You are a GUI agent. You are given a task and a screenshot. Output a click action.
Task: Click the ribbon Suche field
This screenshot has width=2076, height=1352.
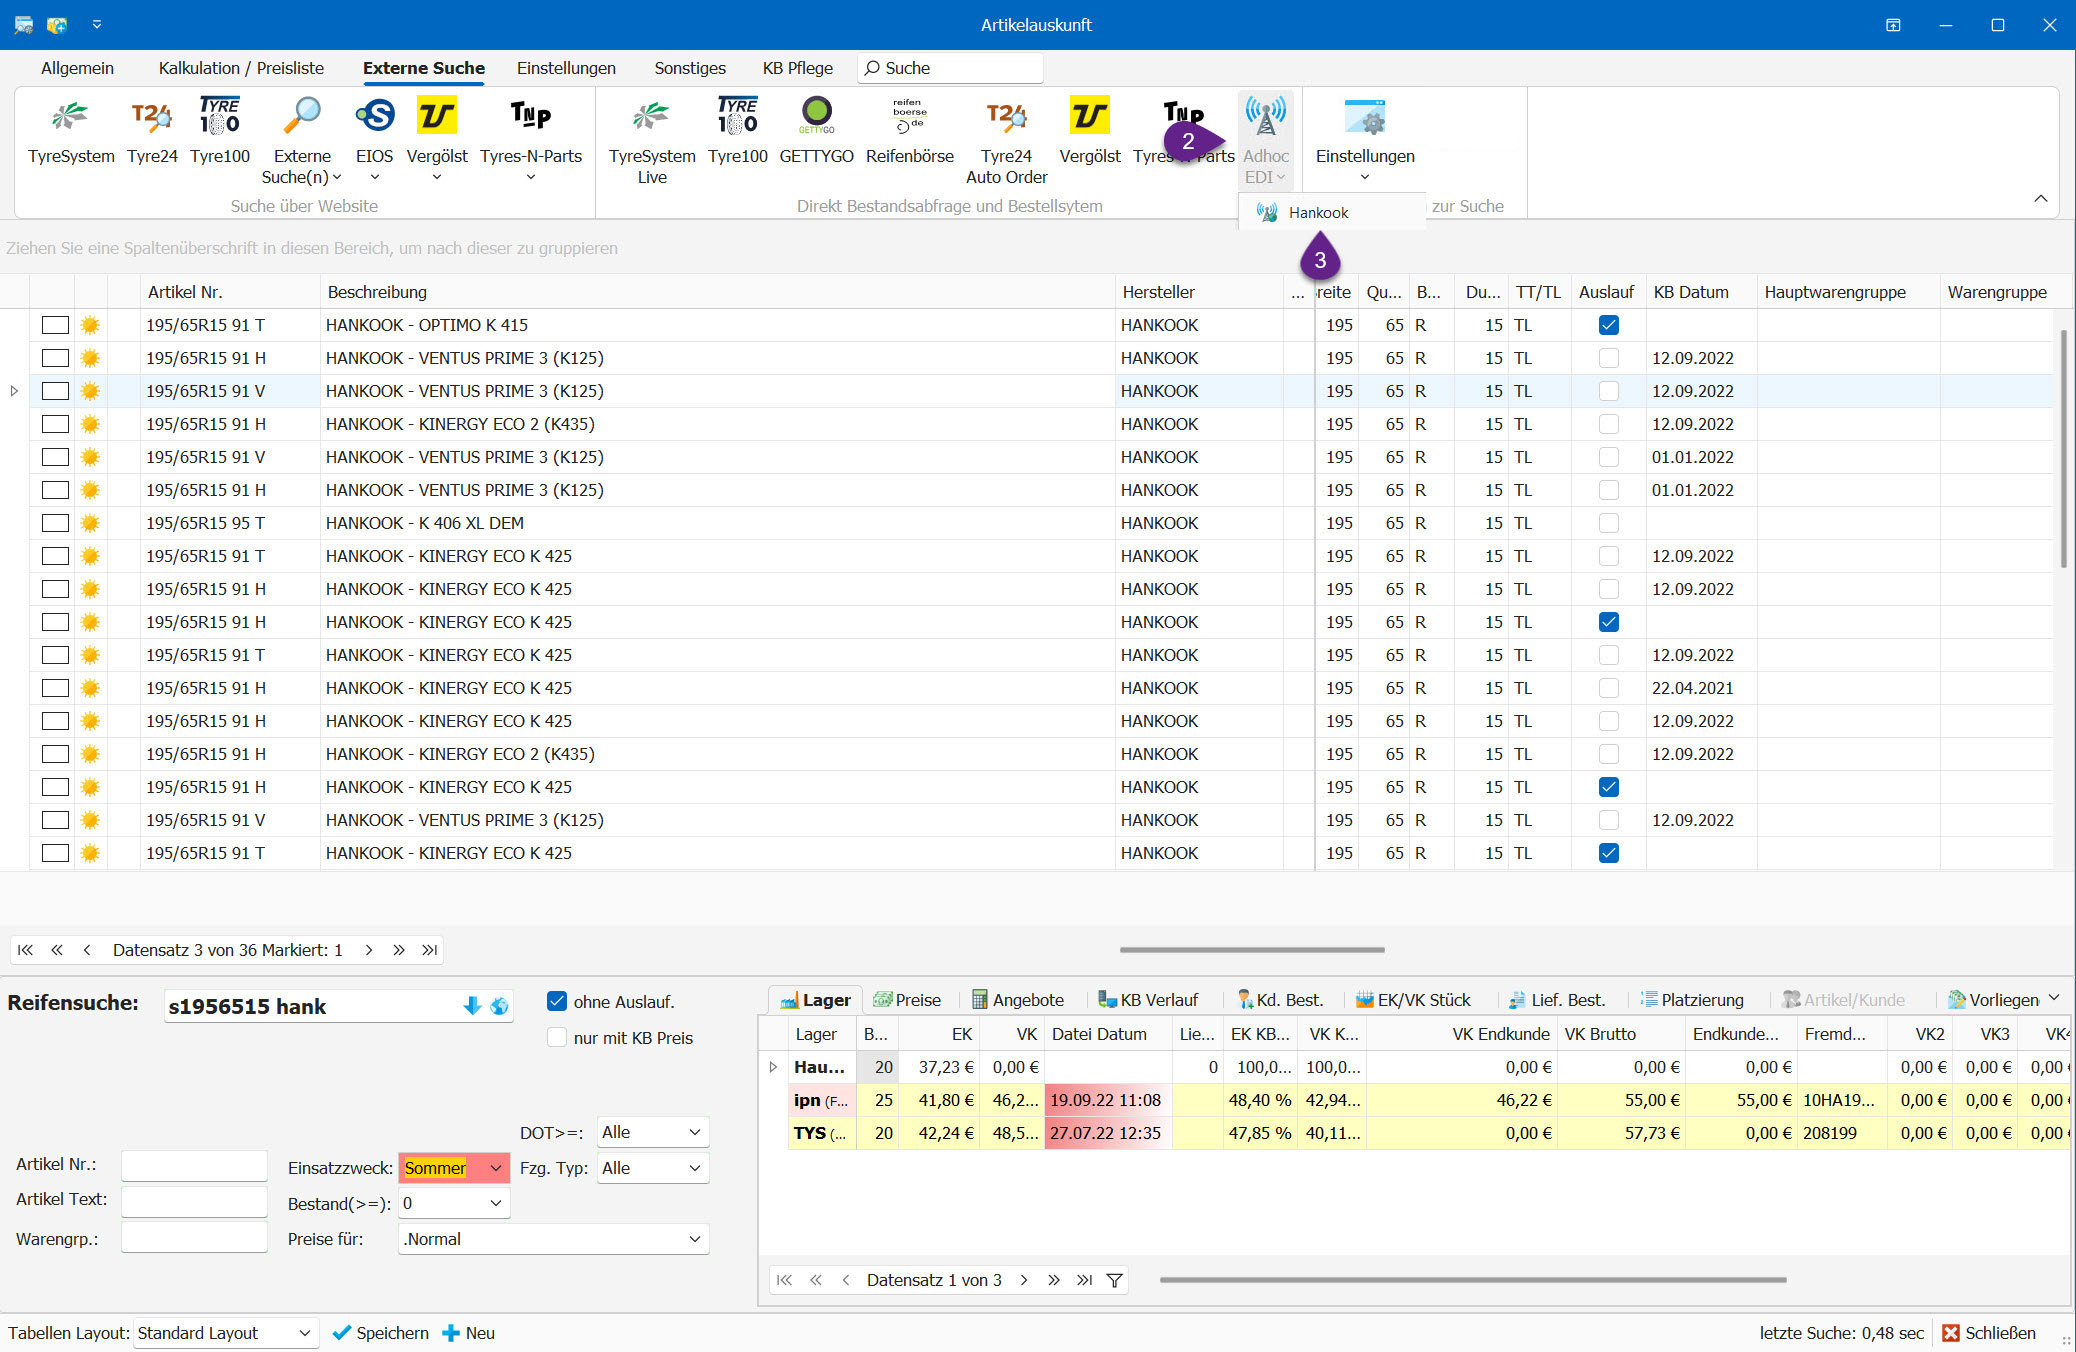950,68
